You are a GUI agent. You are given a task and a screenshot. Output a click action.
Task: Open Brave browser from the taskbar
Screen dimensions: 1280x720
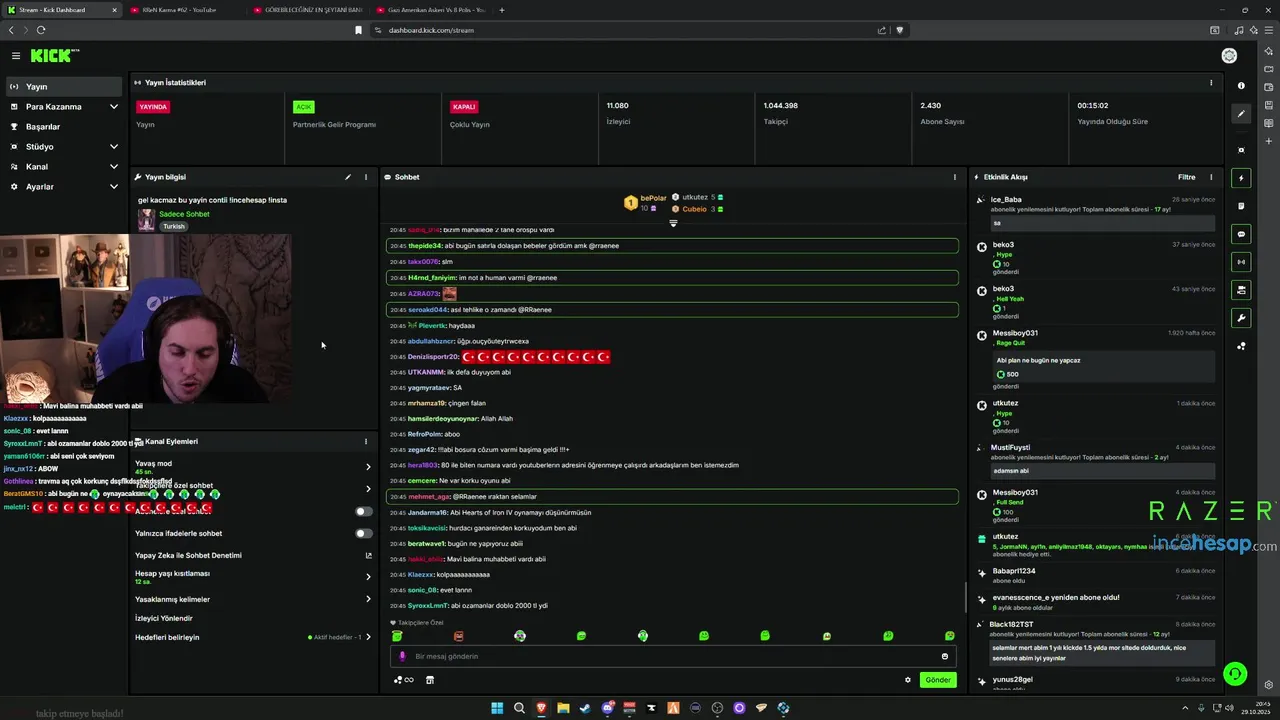pos(541,708)
